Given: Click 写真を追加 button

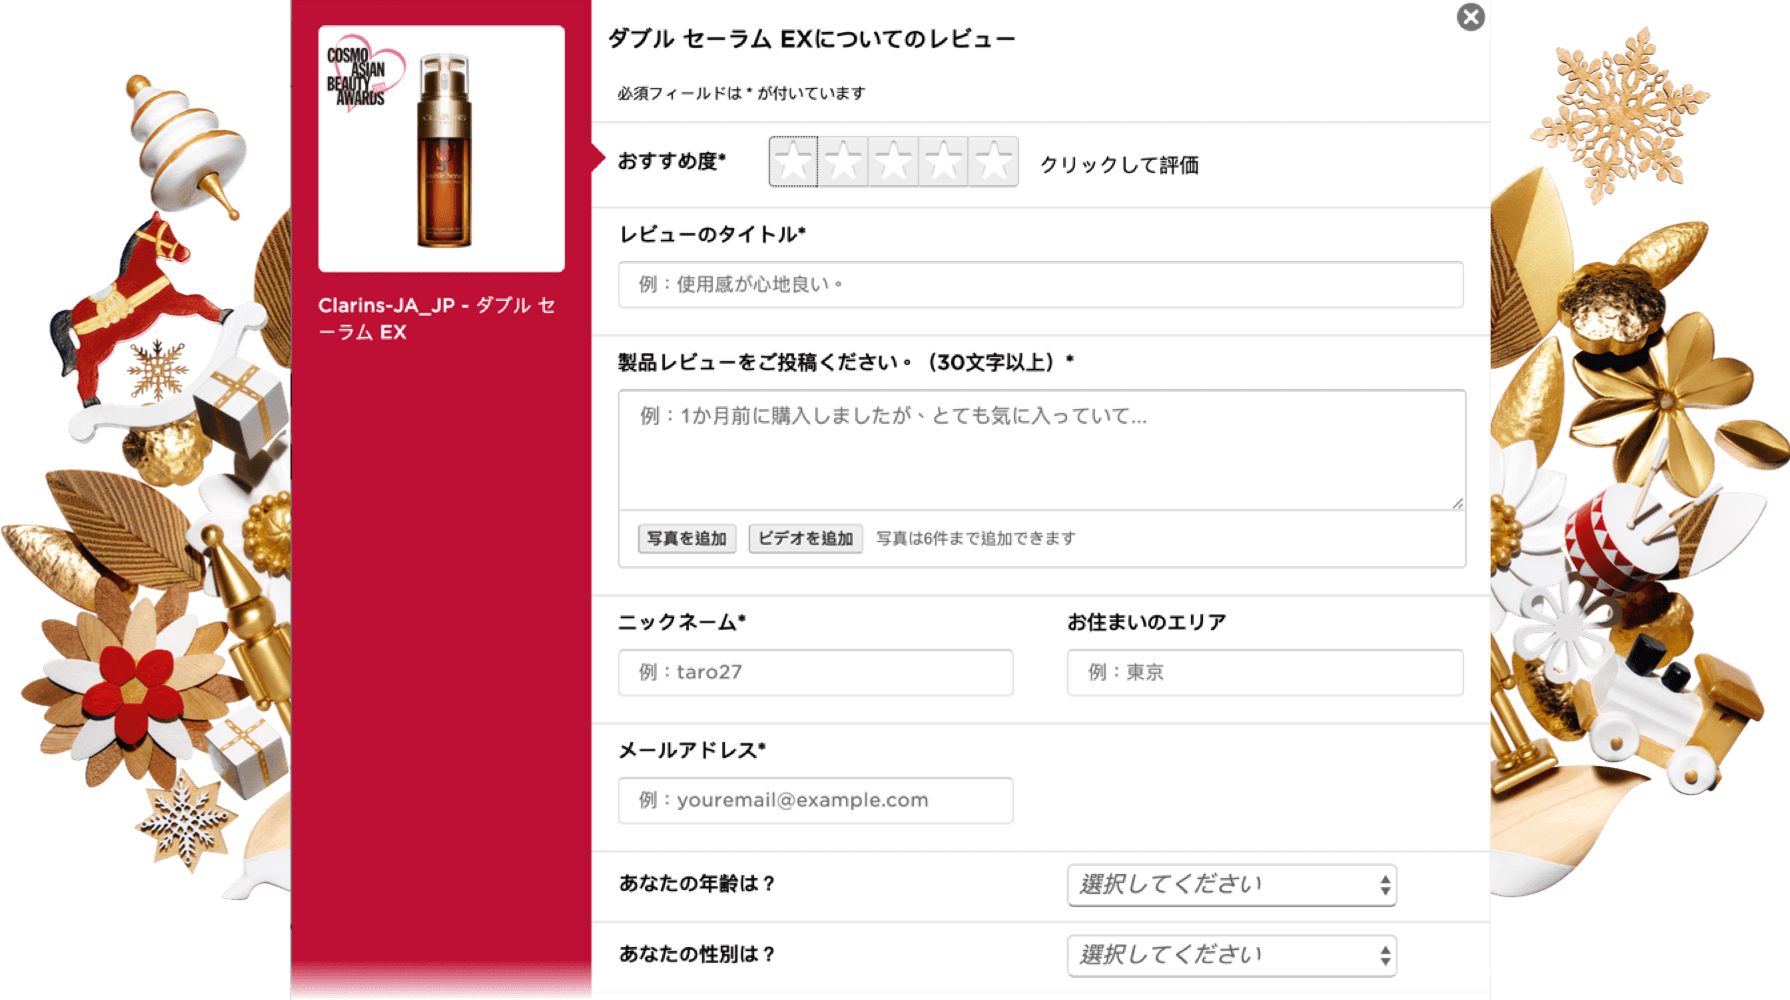Looking at the screenshot, I should tap(687, 538).
